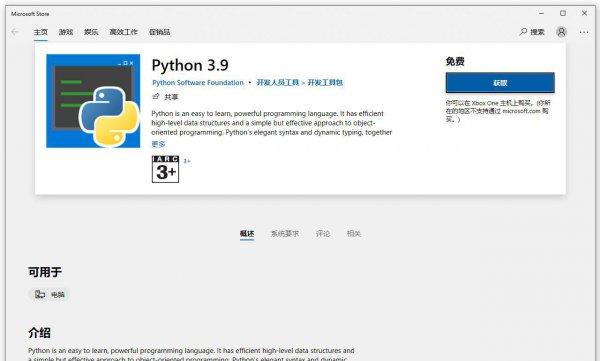
Task: Go back with the back arrow
Action: [15, 32]
